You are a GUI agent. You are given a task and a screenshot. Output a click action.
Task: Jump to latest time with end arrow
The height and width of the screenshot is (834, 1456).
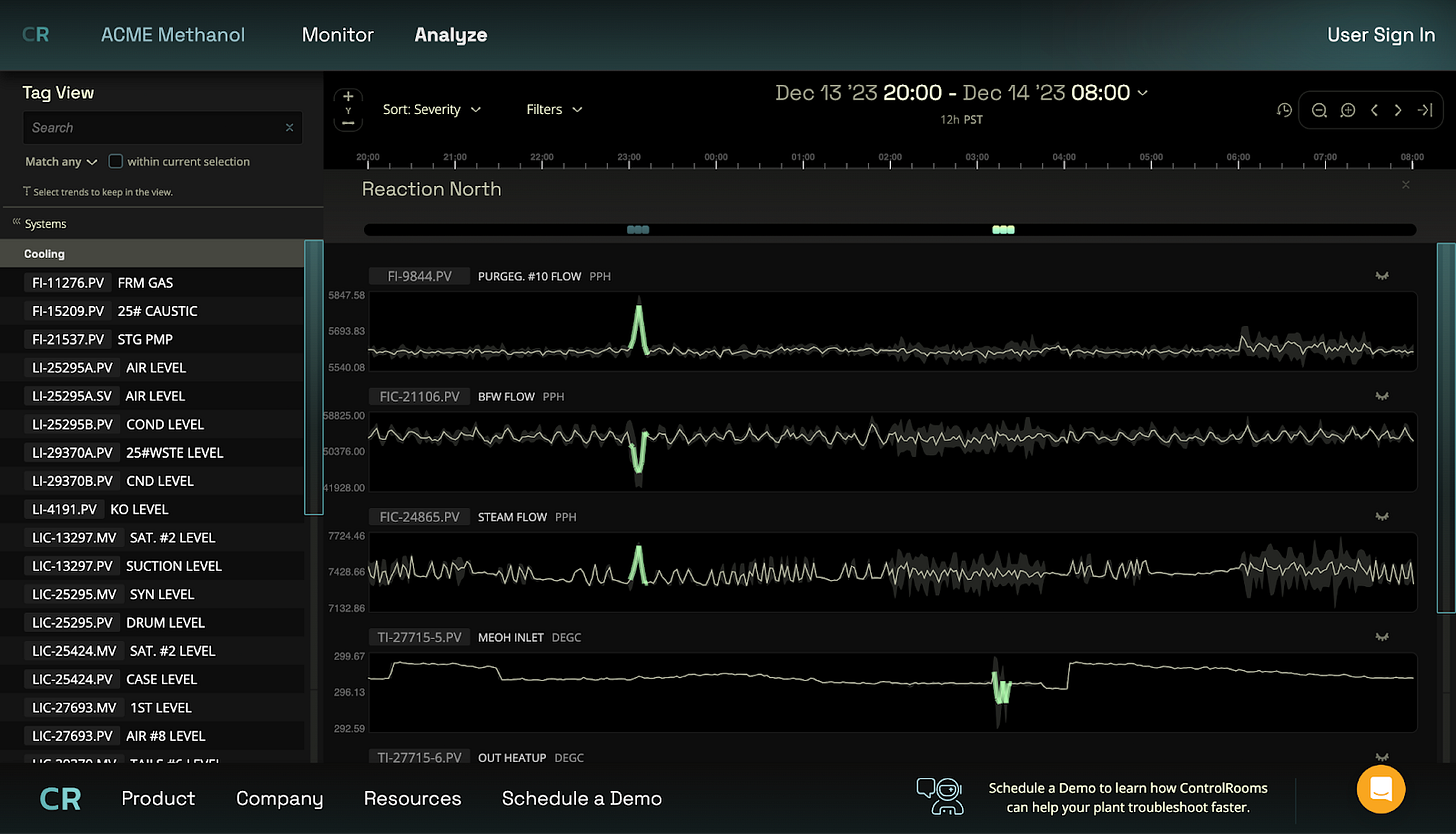point(1425,110)
